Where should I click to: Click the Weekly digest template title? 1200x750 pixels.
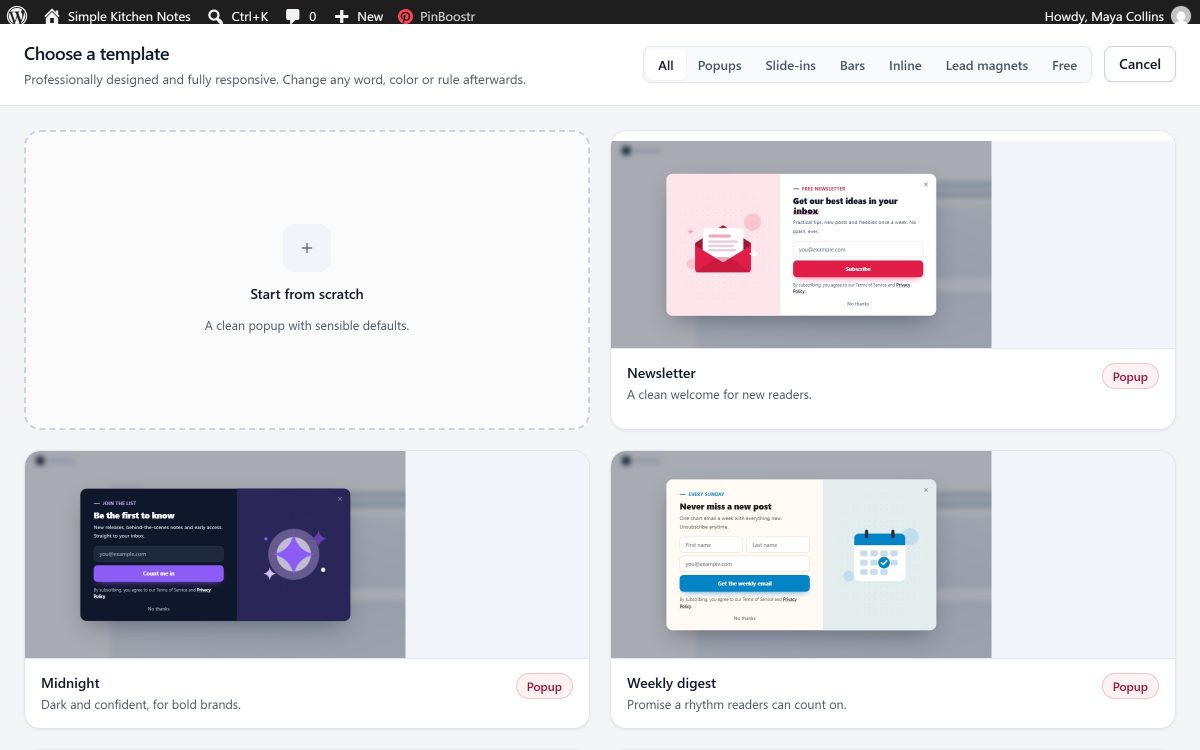671,683
